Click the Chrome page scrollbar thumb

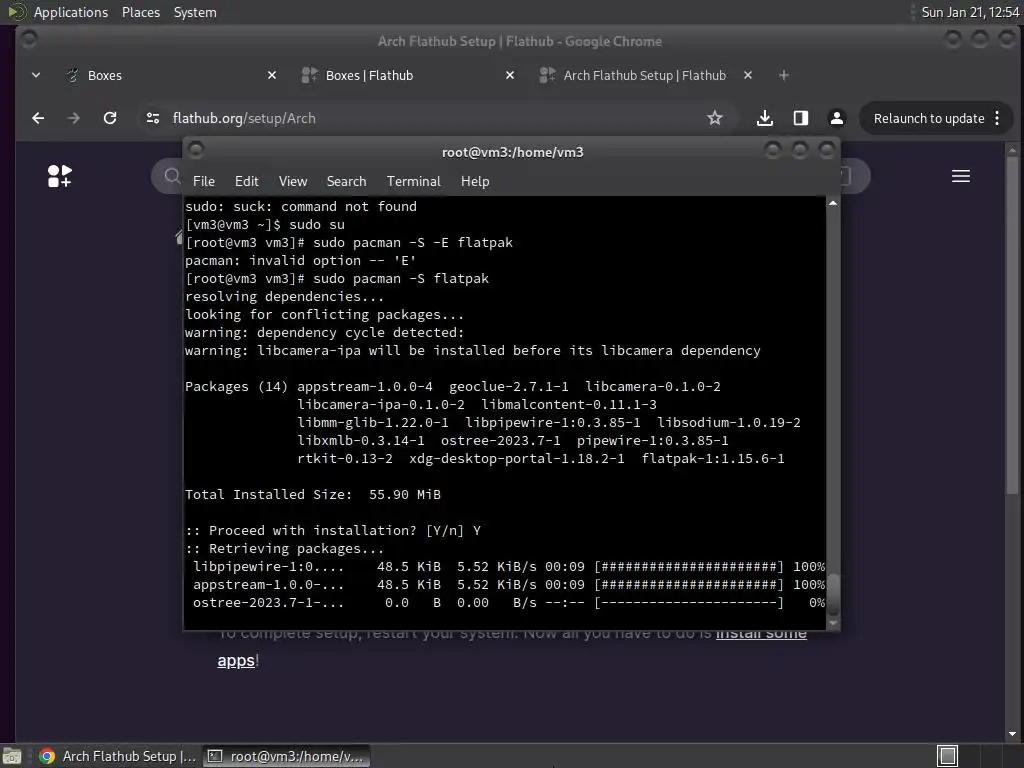pos(1012,325)
